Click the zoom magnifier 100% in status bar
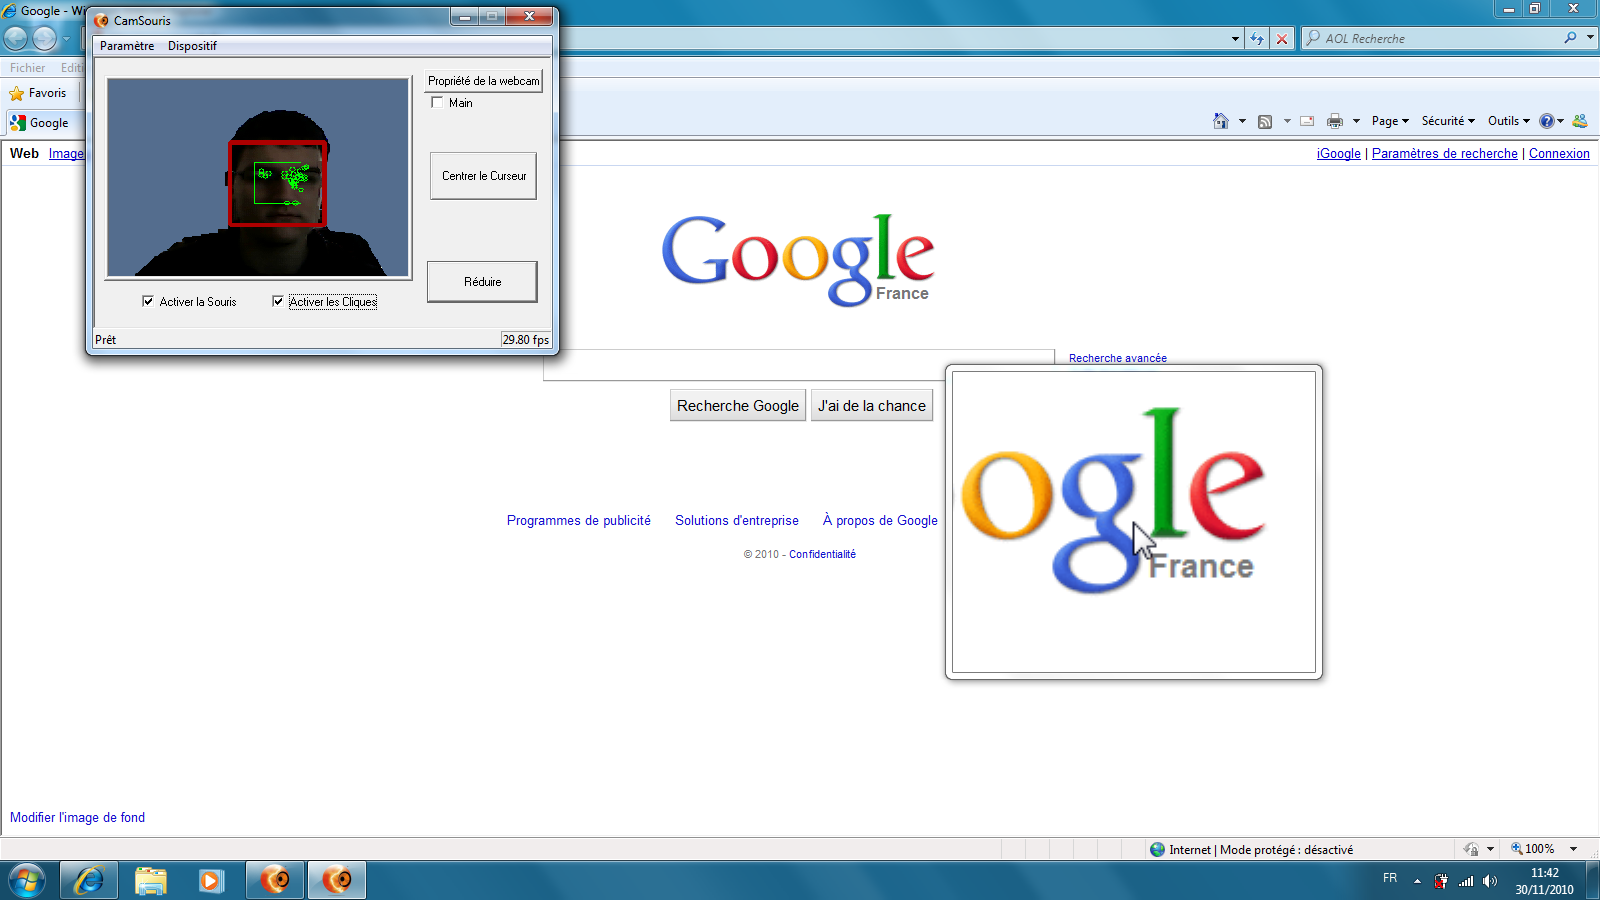 click(x=1517, y=848)
